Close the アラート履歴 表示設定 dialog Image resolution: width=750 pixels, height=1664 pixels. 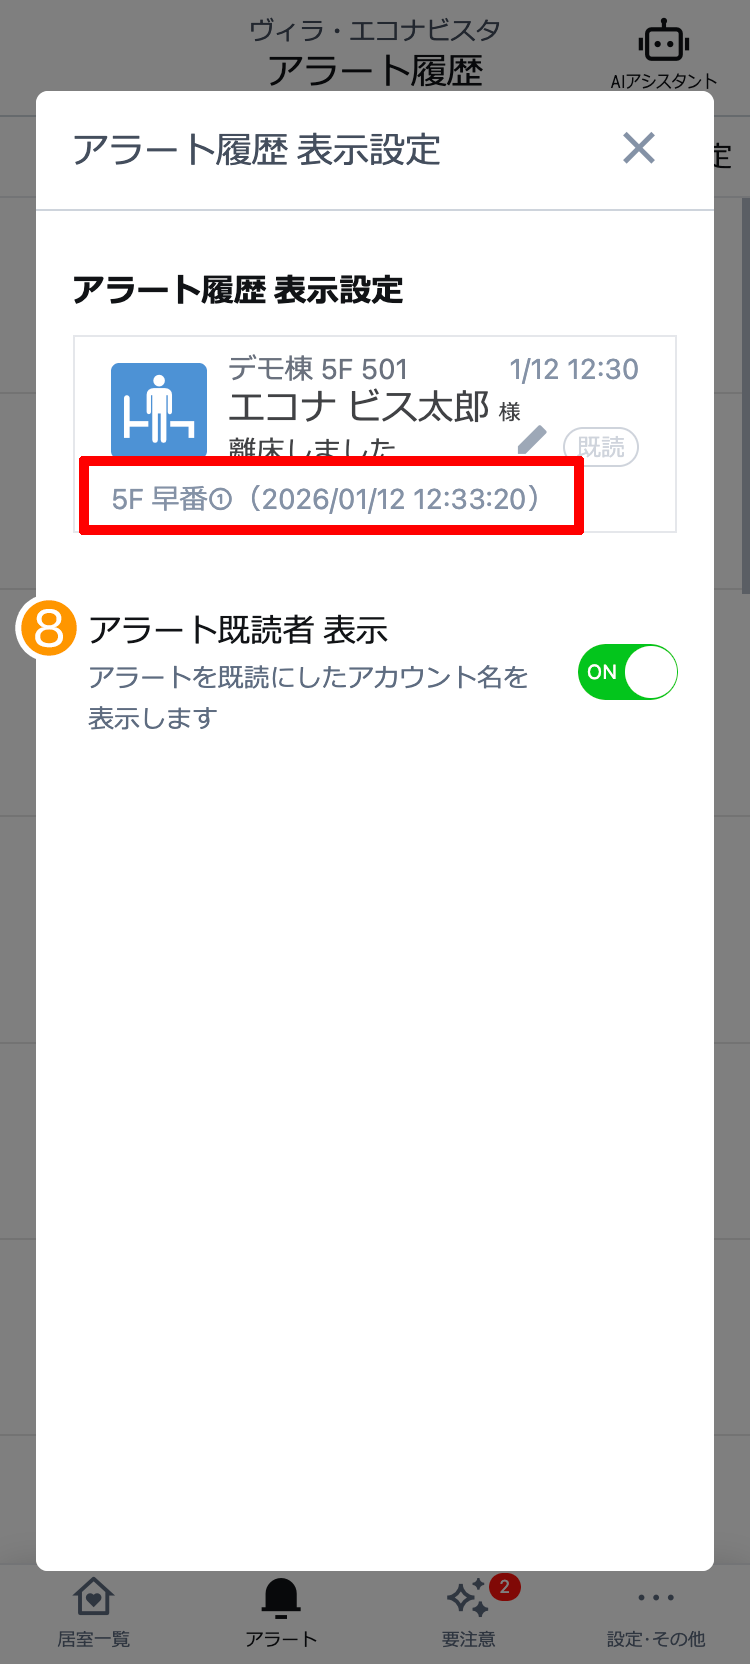639,148
